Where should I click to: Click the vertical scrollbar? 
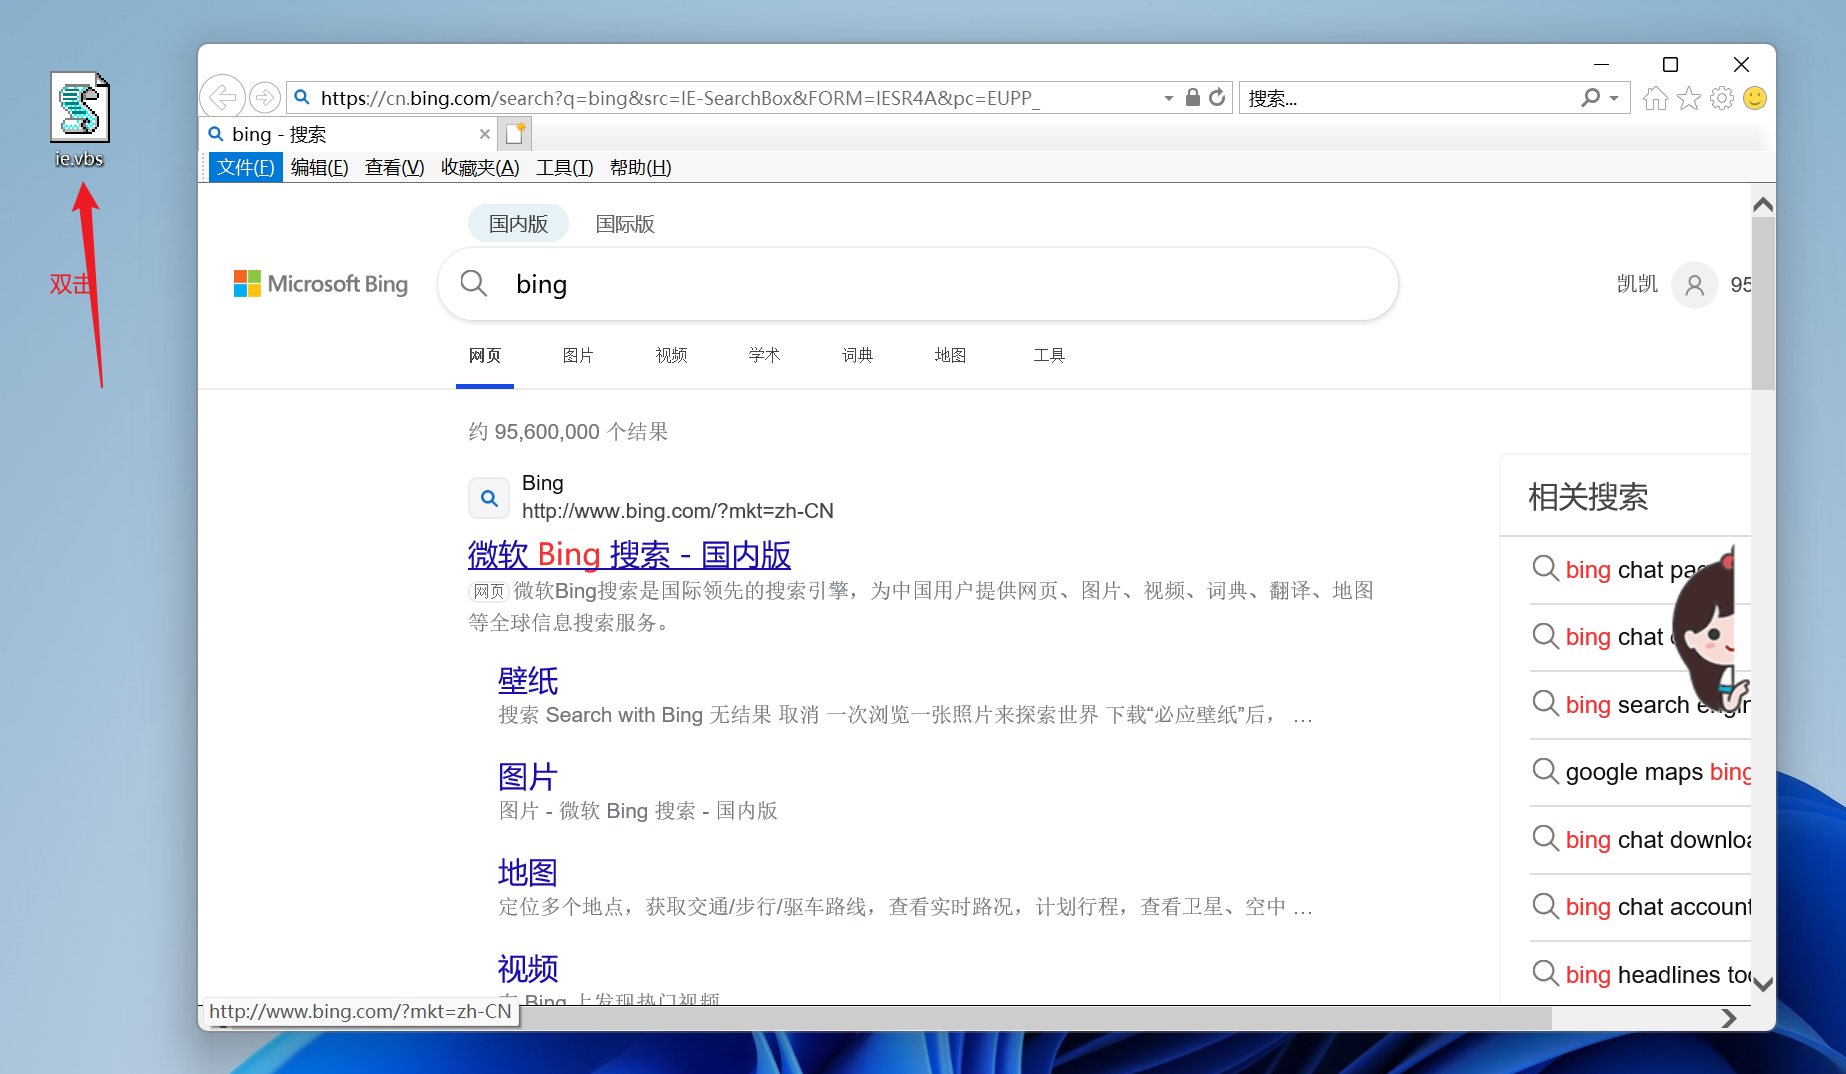tap(1763, 300)
